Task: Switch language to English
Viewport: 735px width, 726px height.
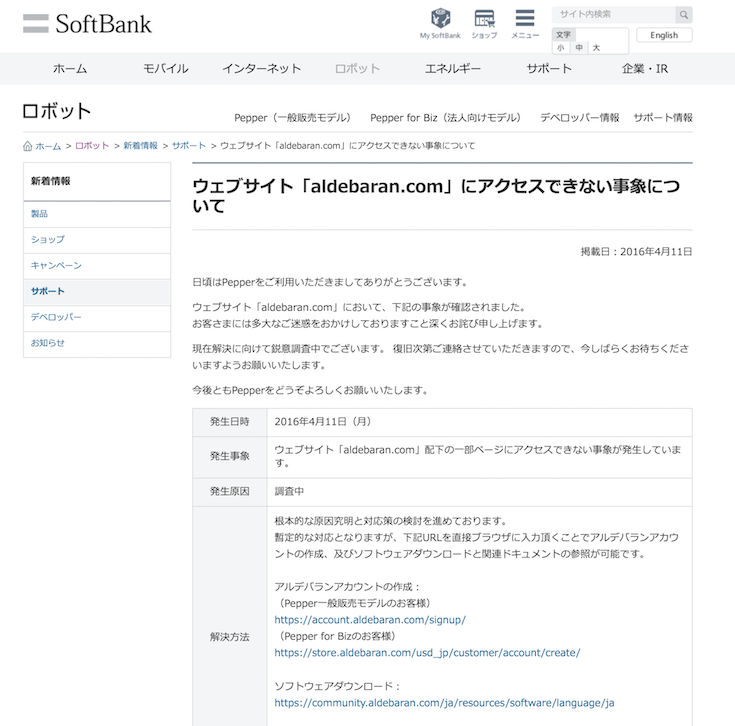Action: pos(664,35)
